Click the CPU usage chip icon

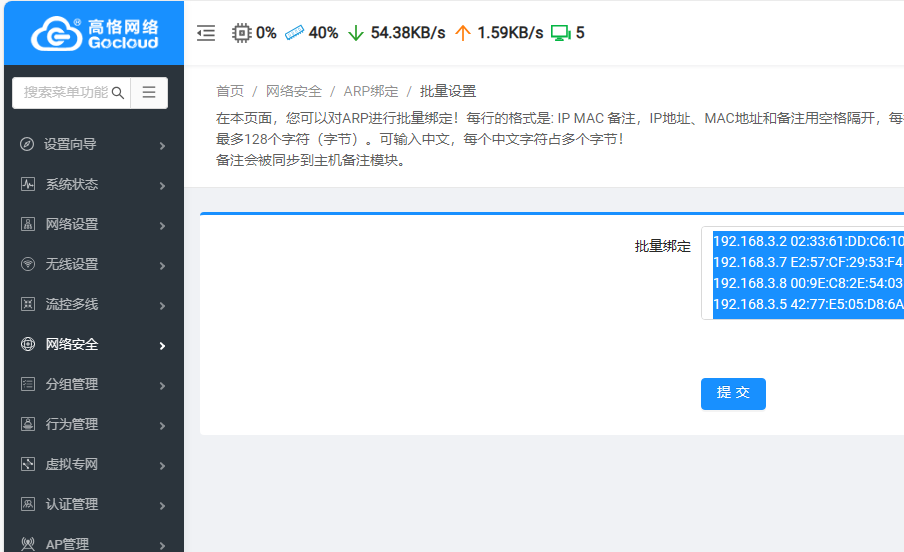click(242, 33)
